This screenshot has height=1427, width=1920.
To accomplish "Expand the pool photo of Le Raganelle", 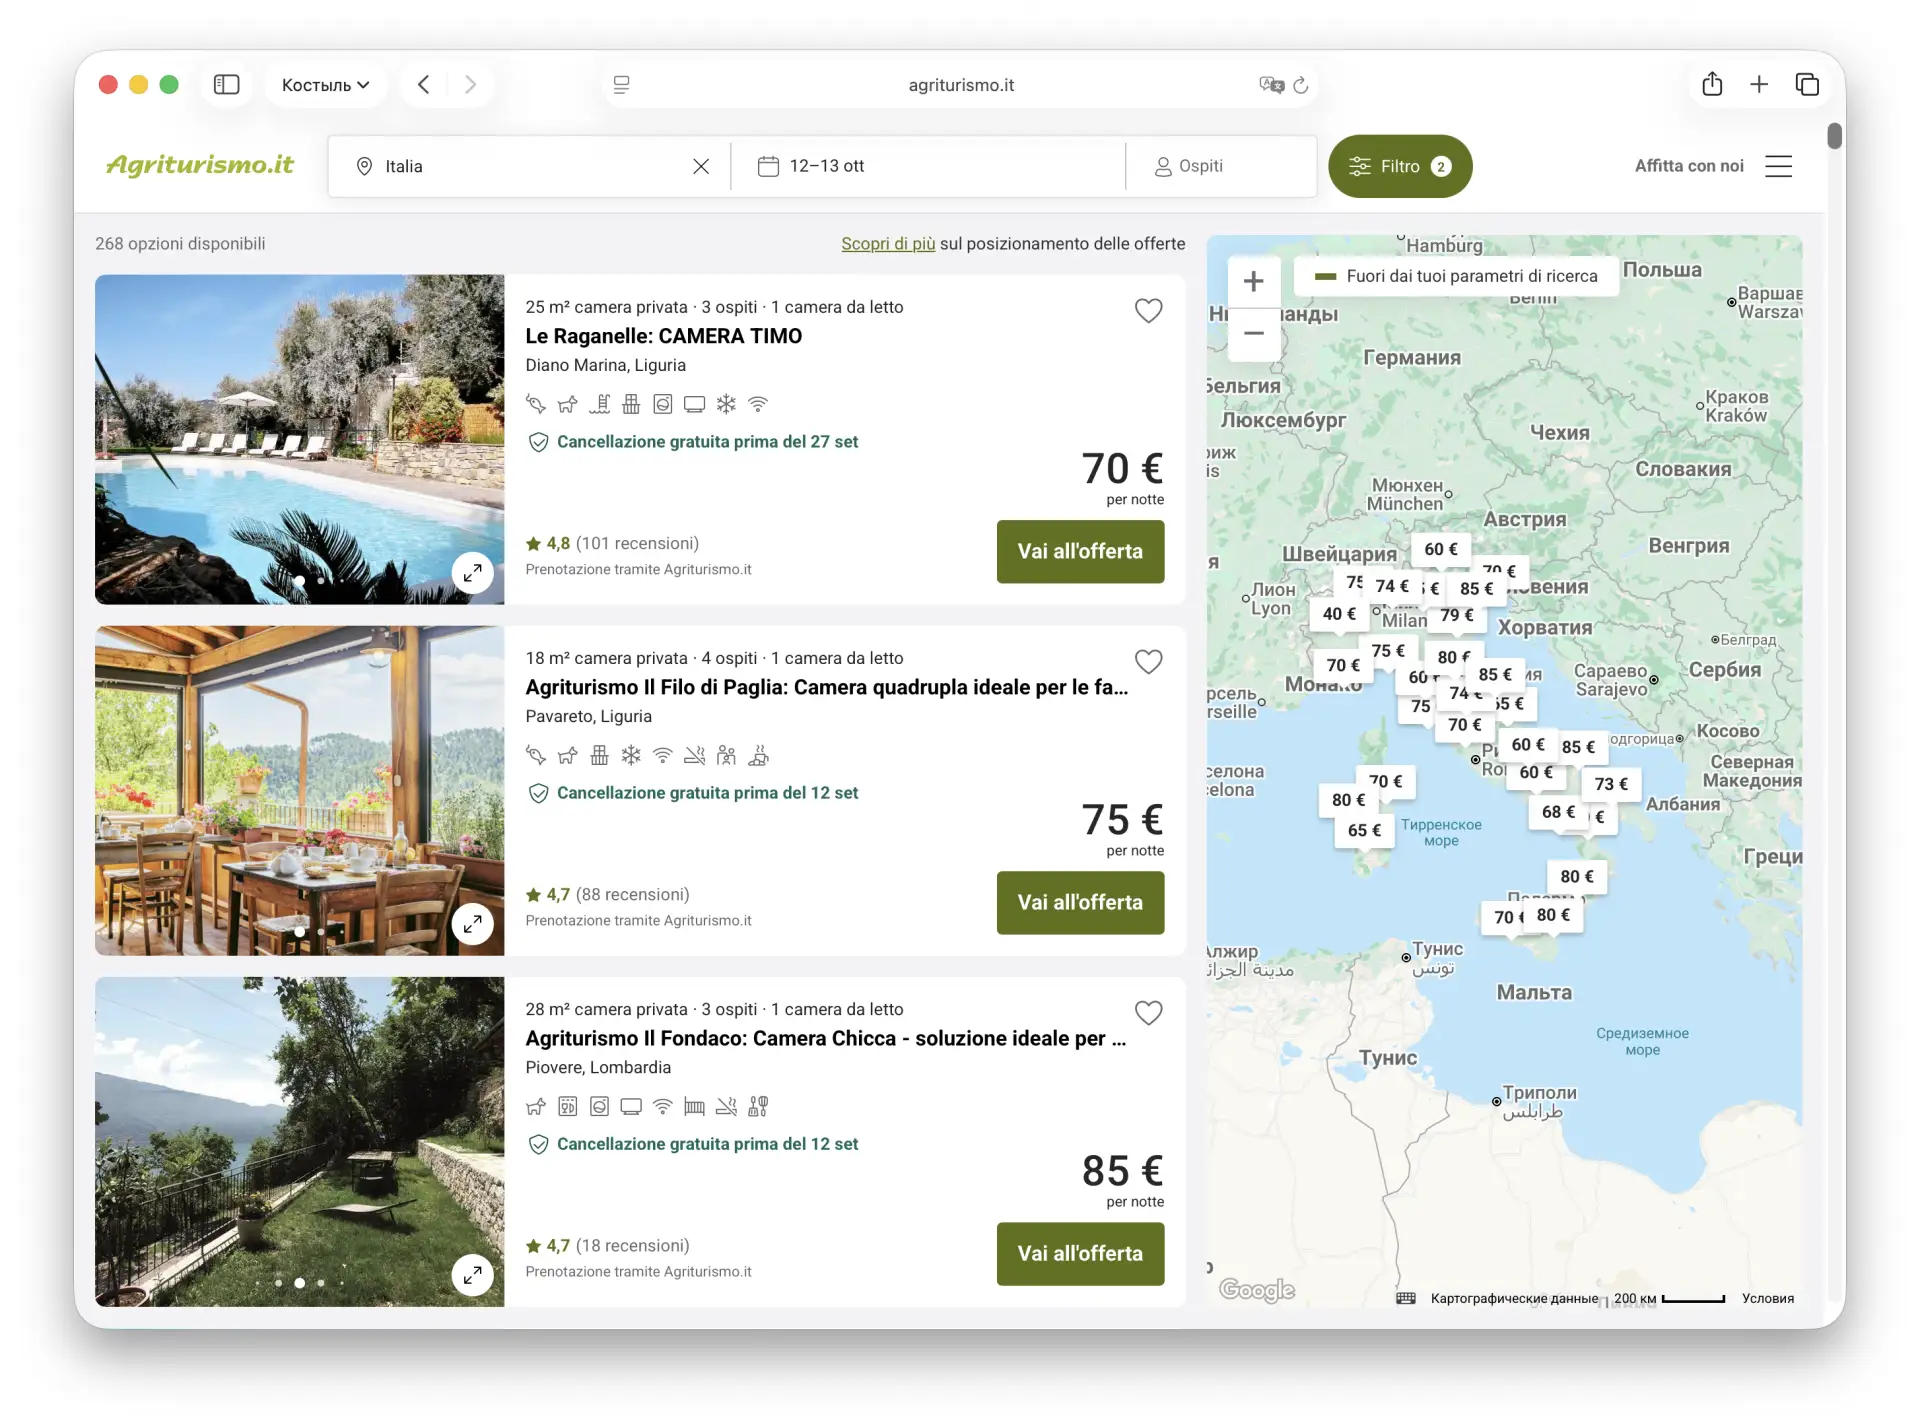I will [472, 572].
